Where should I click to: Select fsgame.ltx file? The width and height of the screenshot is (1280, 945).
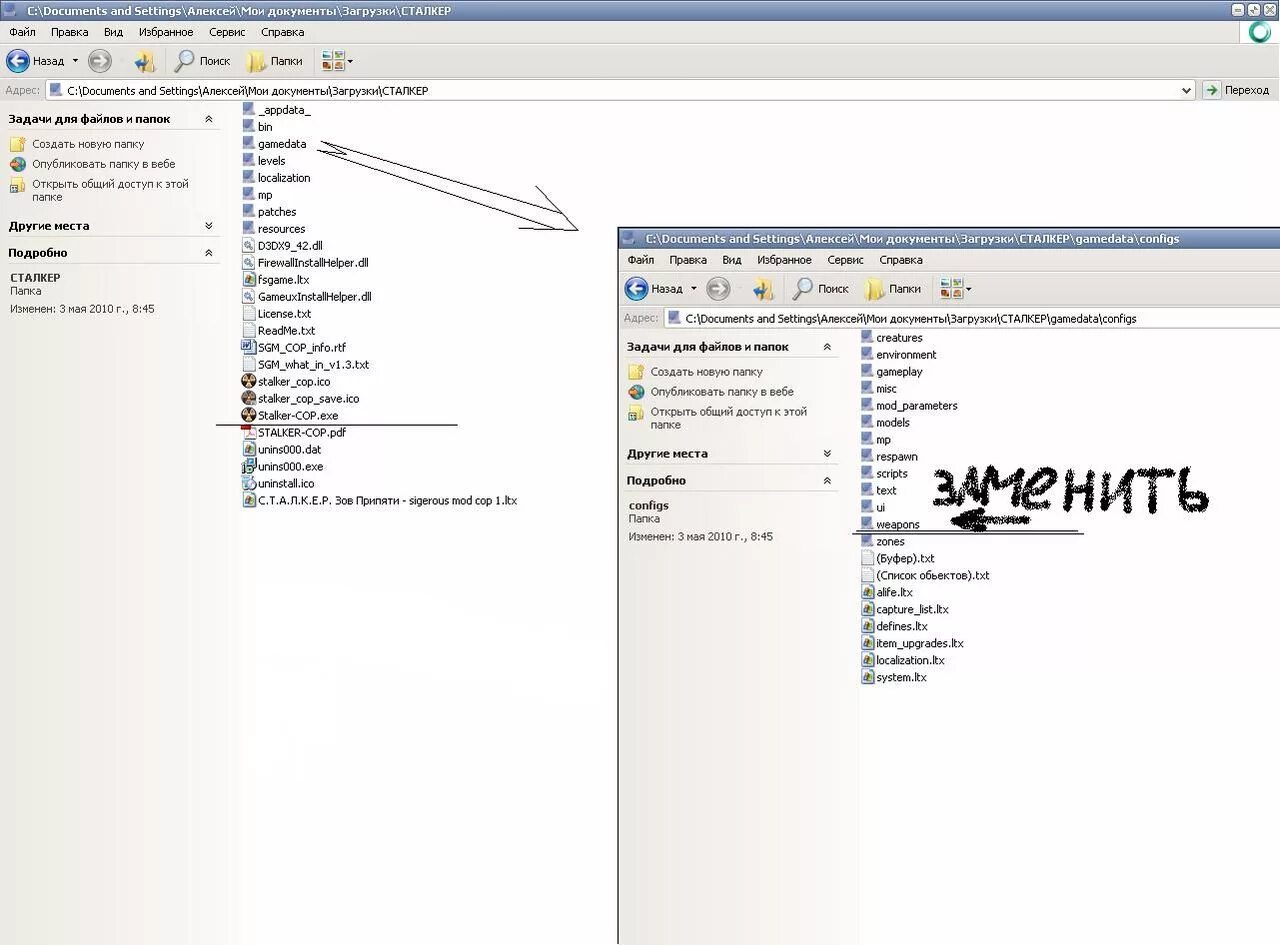276,280
